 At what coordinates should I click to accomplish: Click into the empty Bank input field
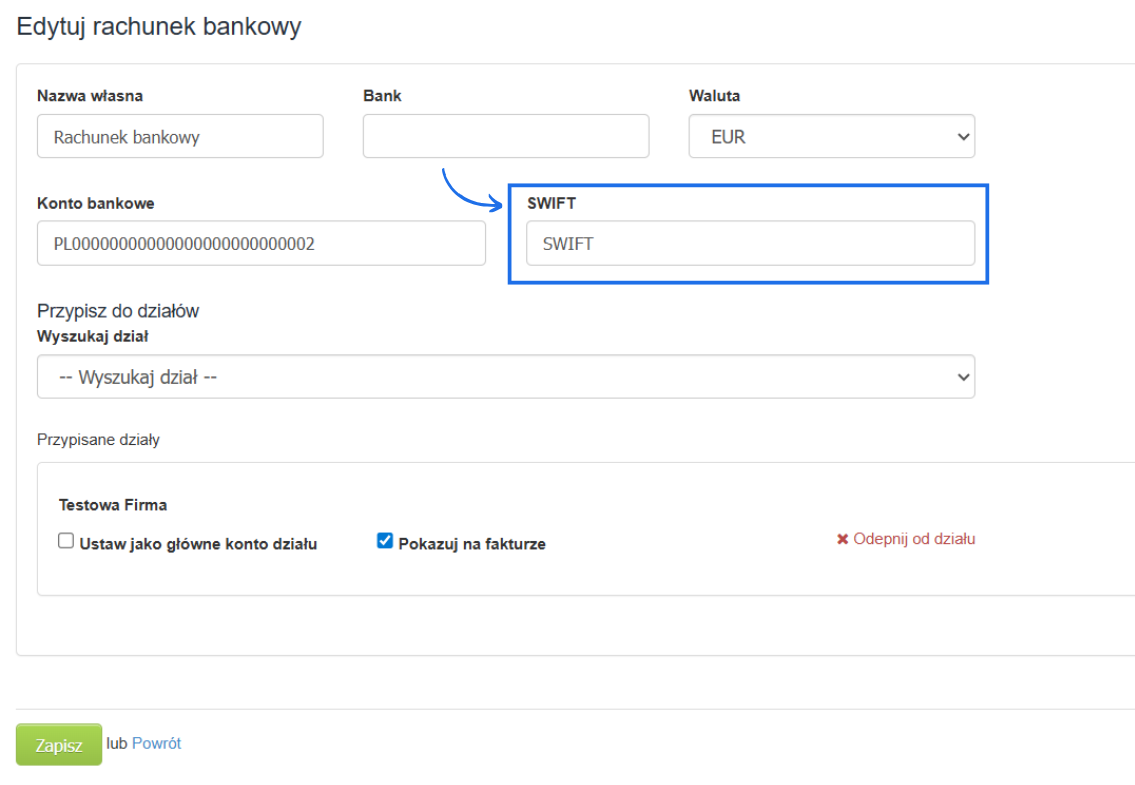pyautogui.click(x=505, y=136)
